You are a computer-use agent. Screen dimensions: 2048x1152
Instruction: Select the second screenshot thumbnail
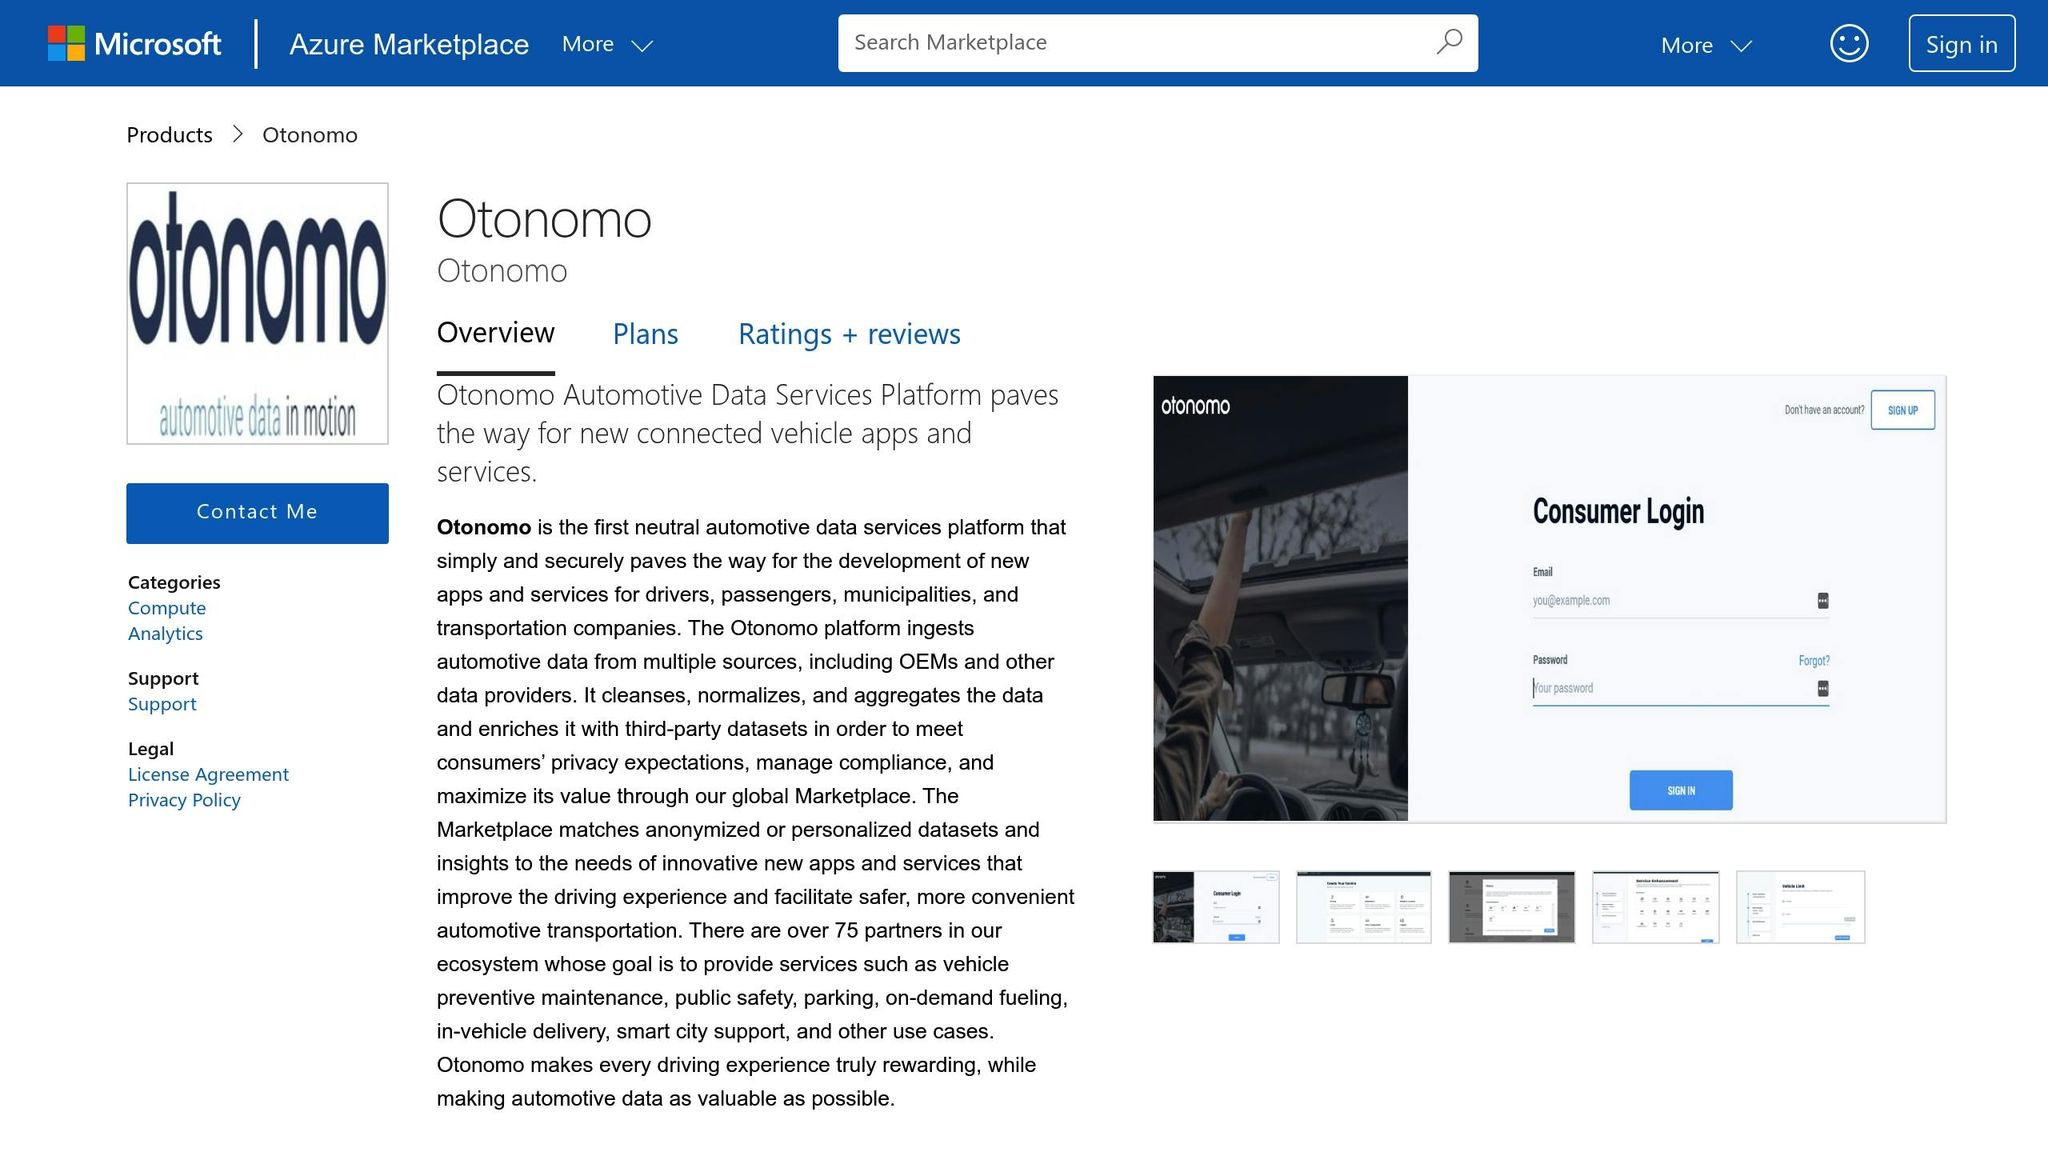point(1364,907)
